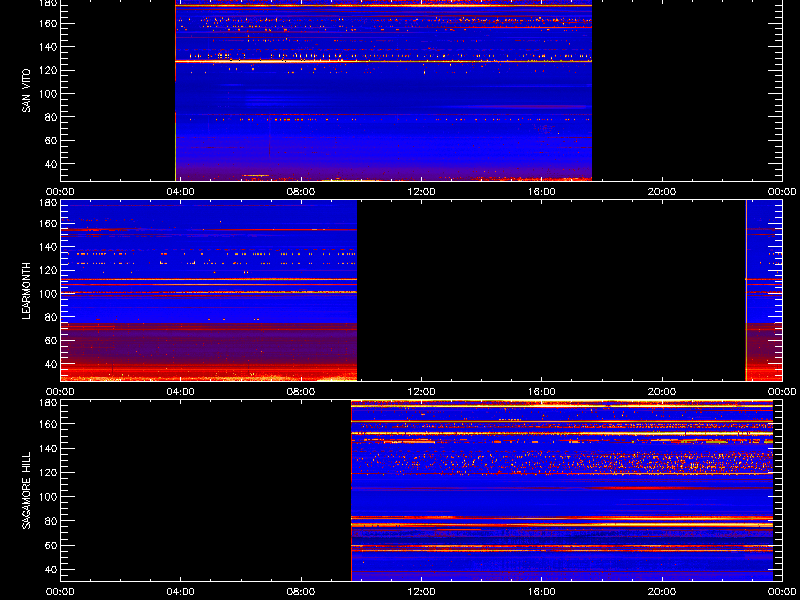This screenshot has width=800, height=600.
Task: Click the 160 frequency tick on San Vito axis
Action: click(x=48, y=23)
